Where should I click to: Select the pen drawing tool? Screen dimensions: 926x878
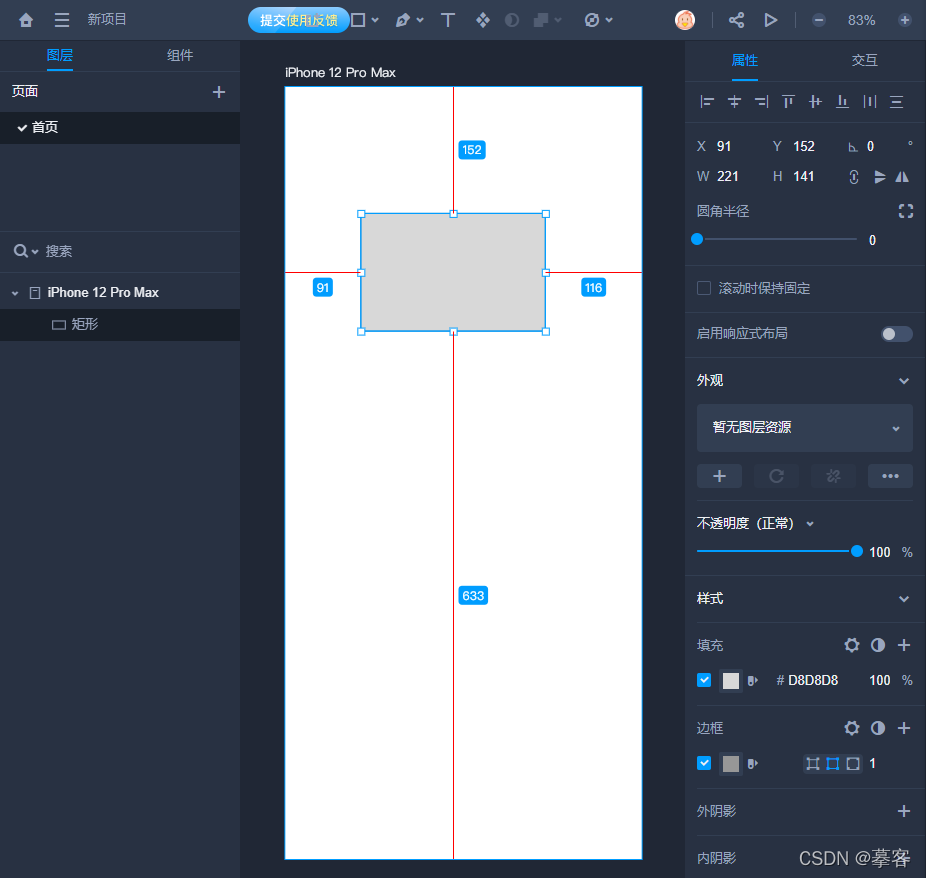pyautogui.click(x=403, y=20)
